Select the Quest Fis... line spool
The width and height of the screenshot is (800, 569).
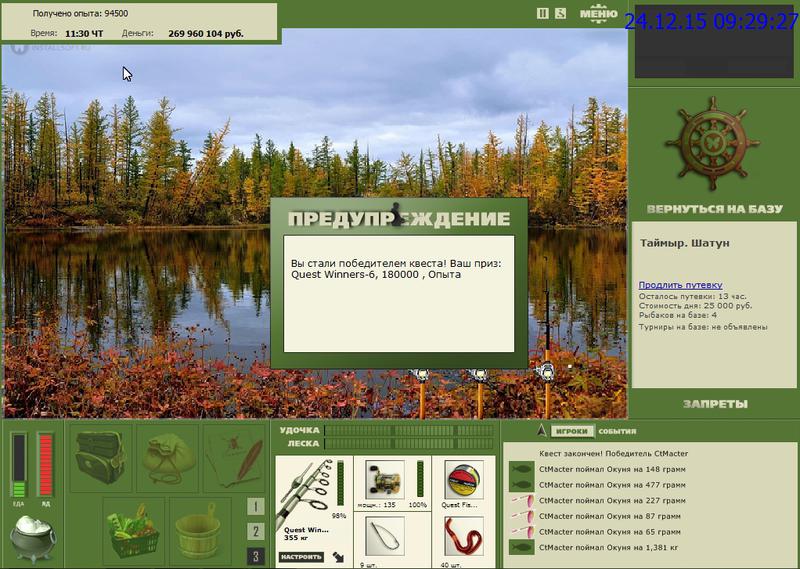pos(464,480)
